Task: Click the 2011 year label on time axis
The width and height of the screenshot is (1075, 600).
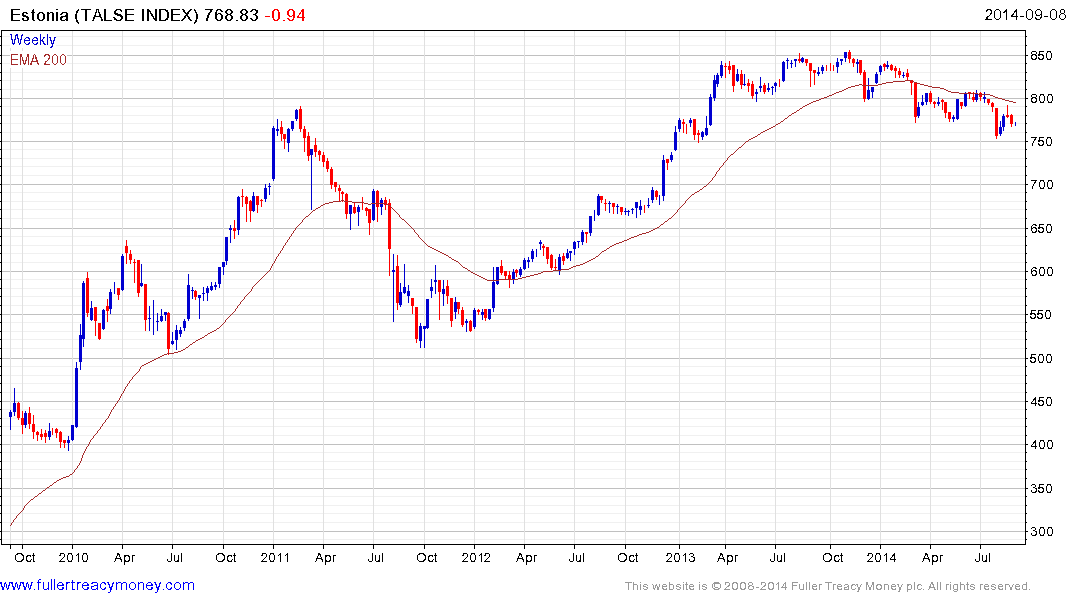Action: point(274,557)
